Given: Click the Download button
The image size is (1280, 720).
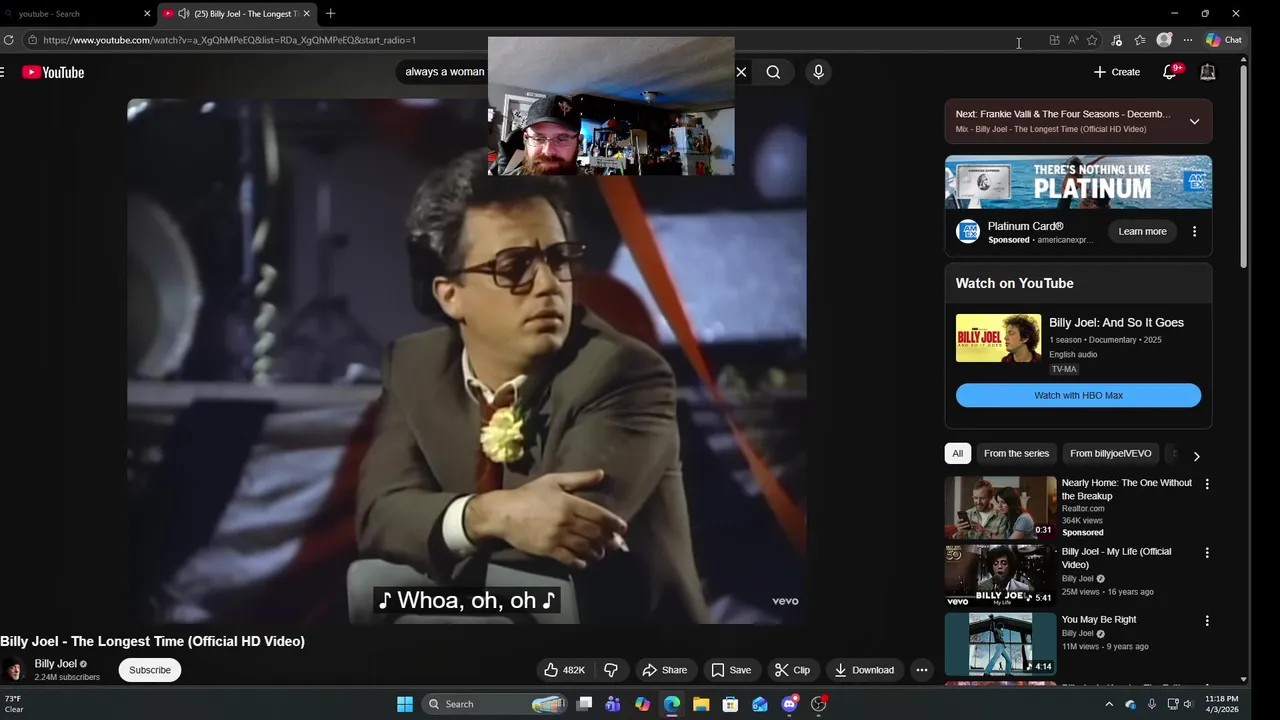Looking at the screenshot, I should point(864,670).
